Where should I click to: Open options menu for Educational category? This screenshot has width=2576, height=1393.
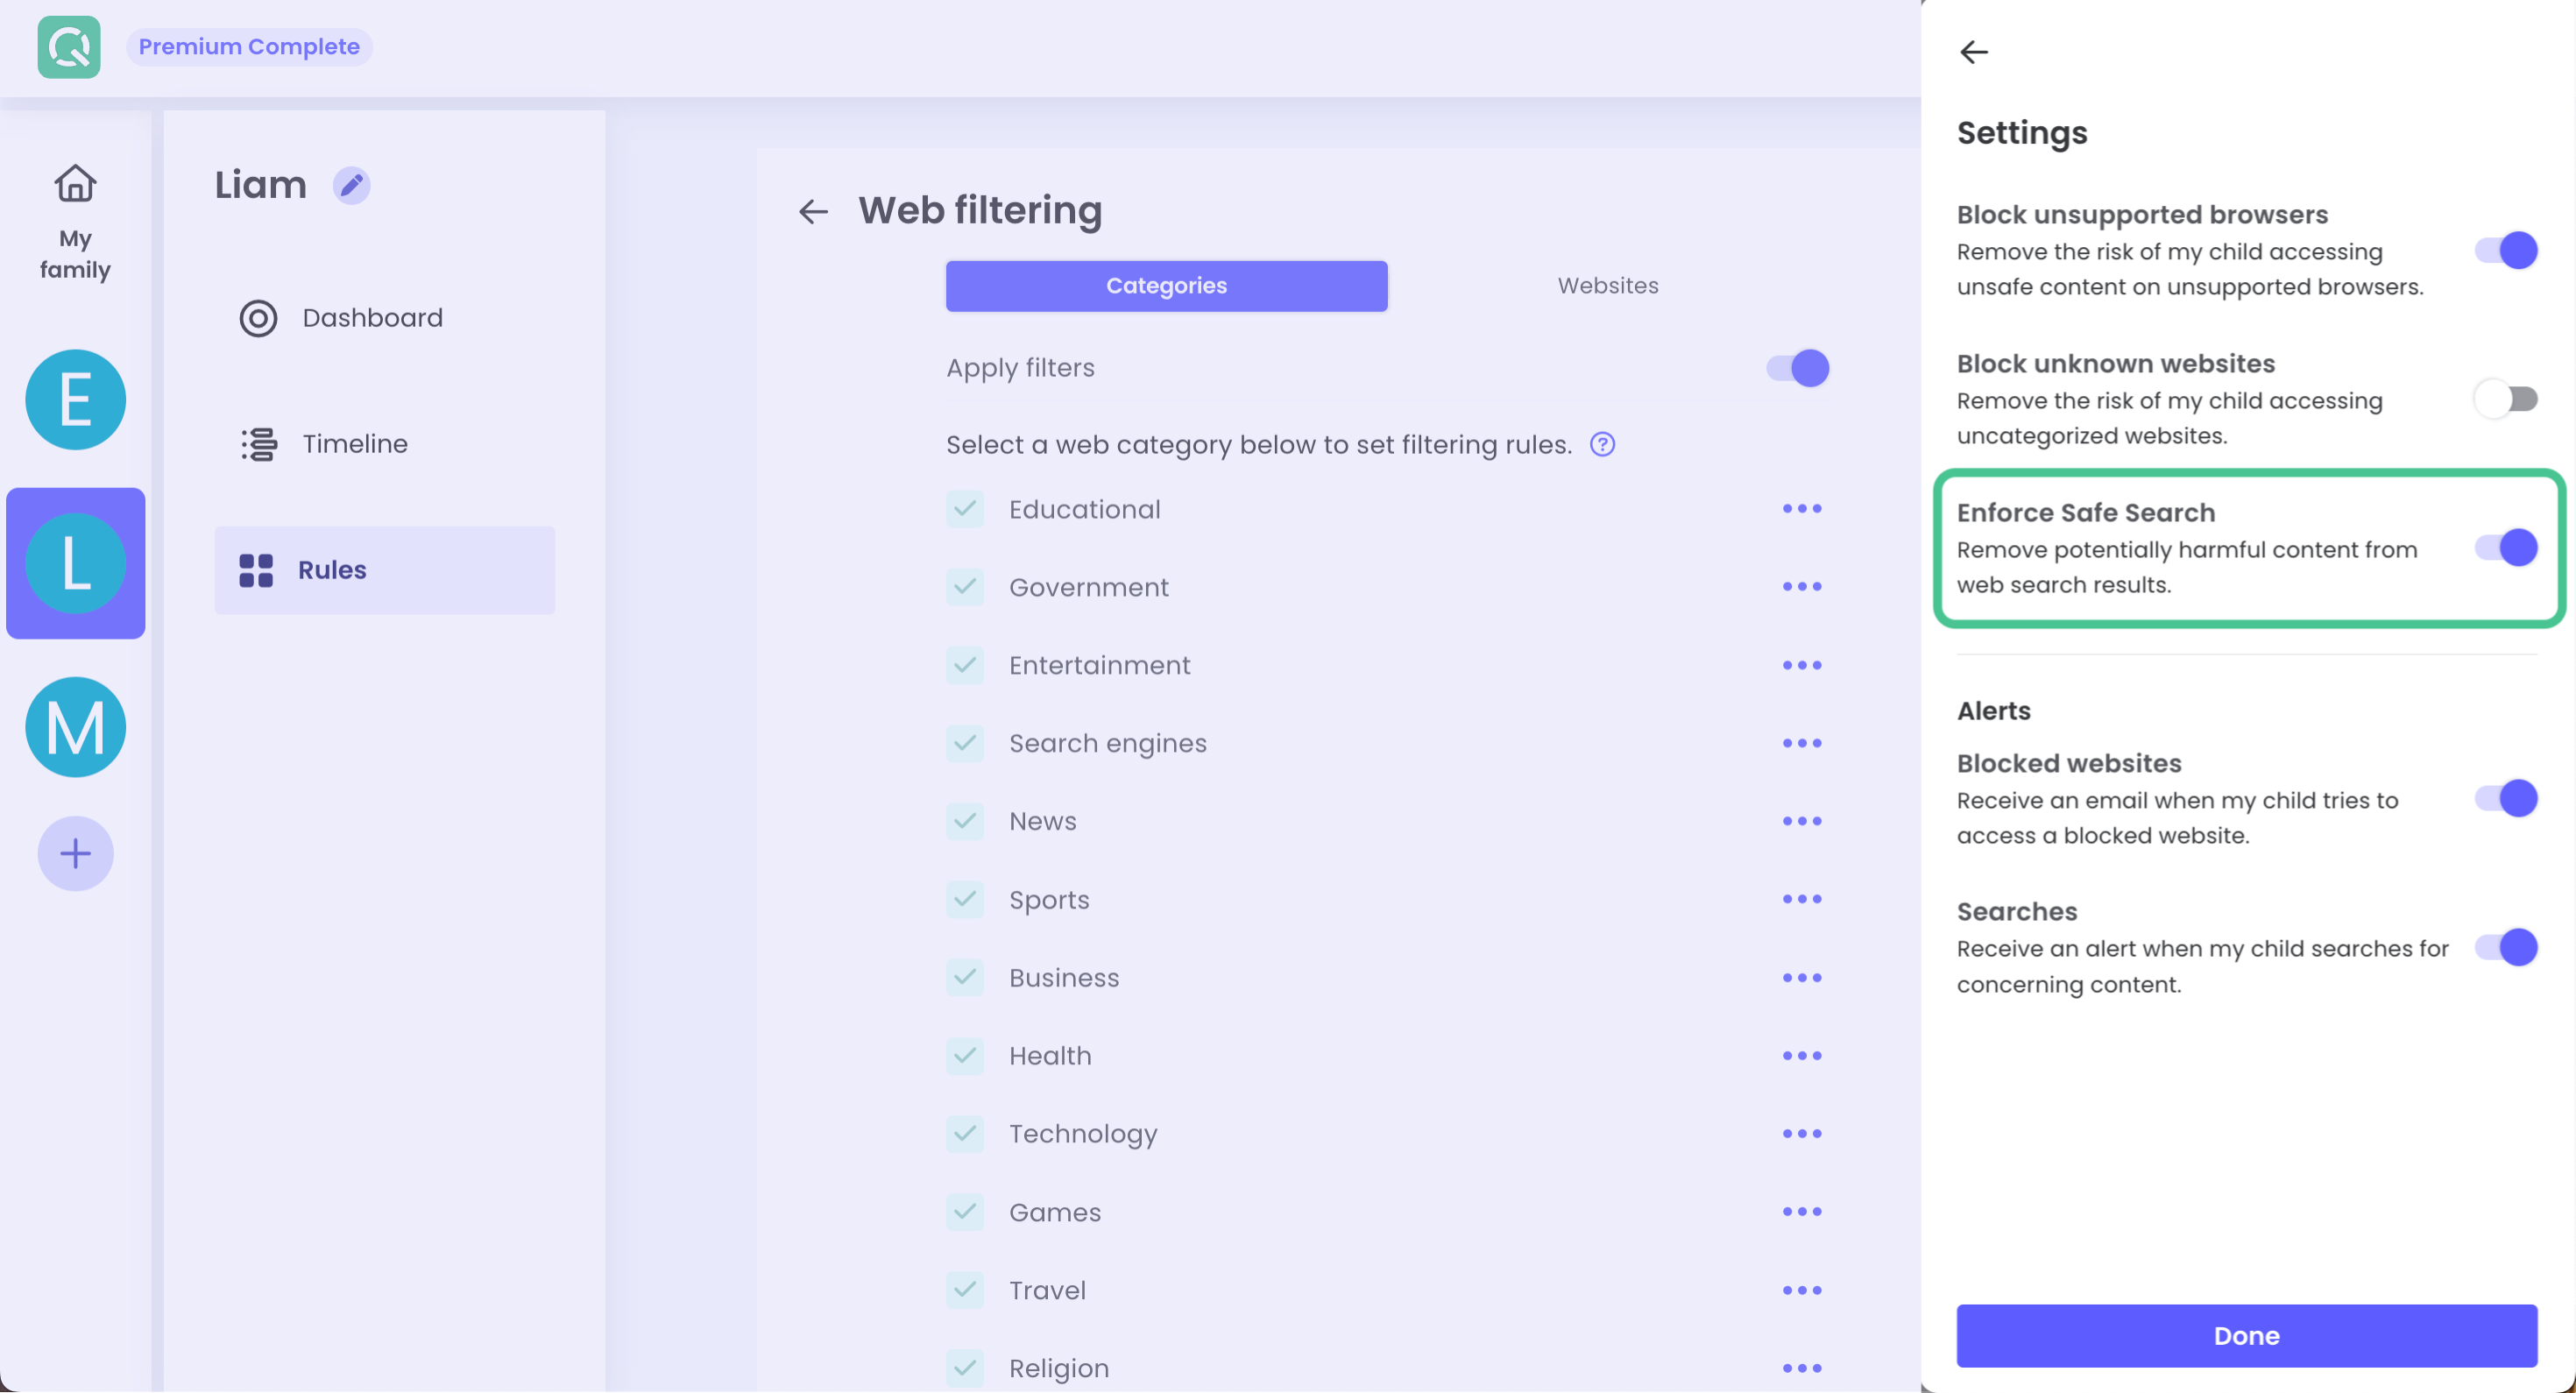tap(1801, 508)
